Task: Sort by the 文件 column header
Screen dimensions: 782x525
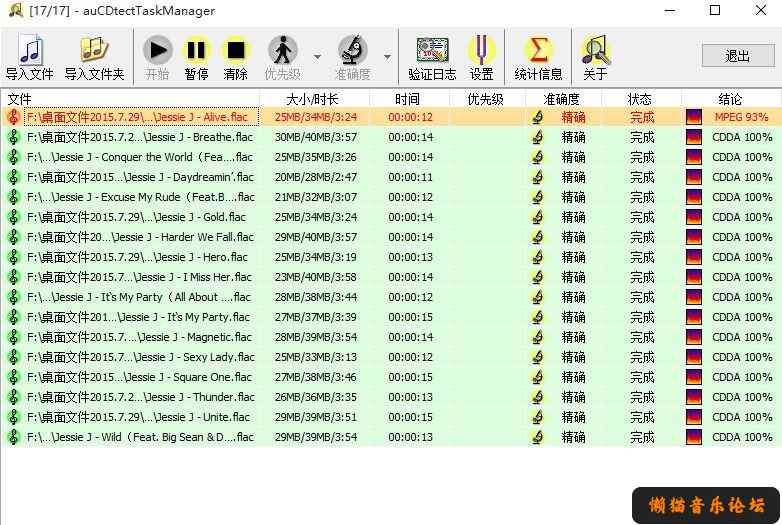Action: pyautogui.click(x=131, y=99)
